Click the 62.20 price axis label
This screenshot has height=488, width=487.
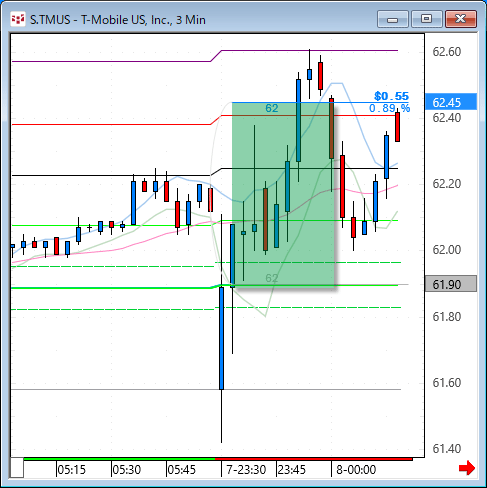click(447, 184)
